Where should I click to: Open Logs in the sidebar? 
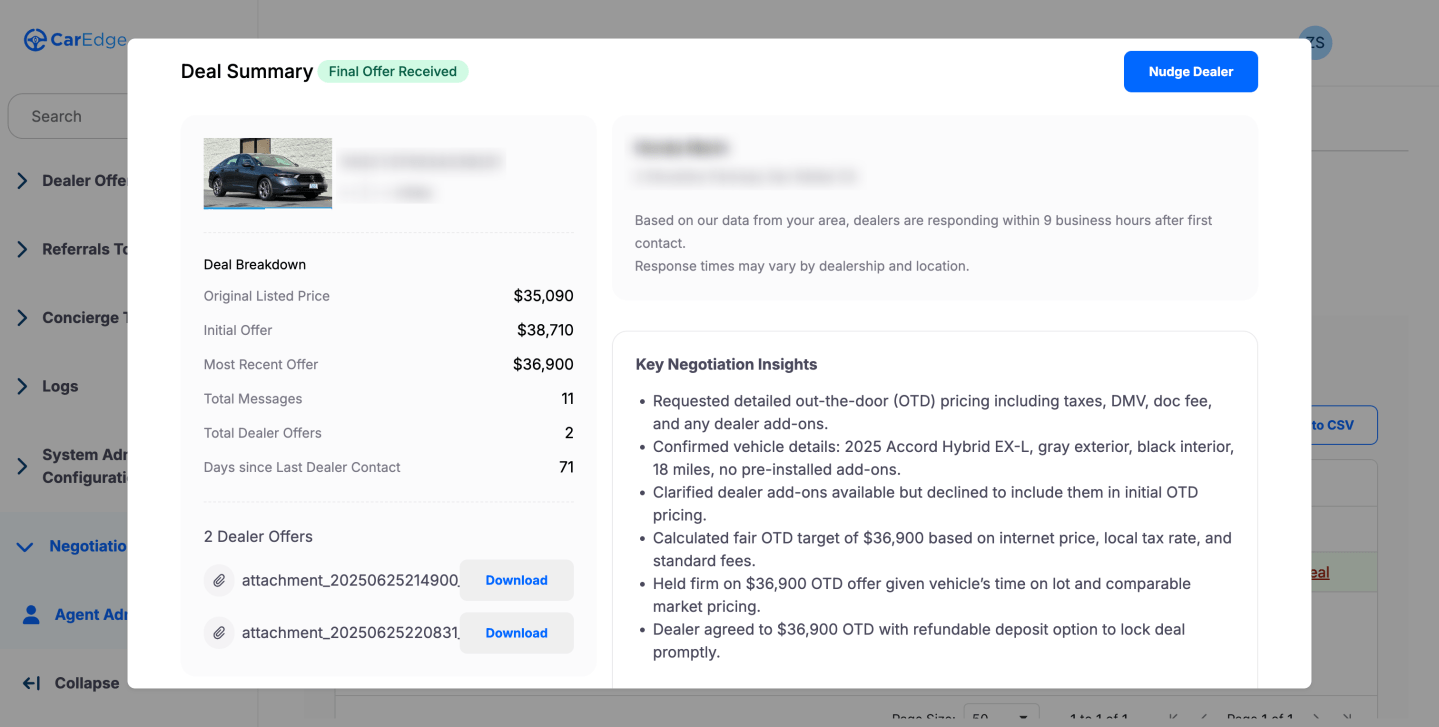tap(22, 386)
